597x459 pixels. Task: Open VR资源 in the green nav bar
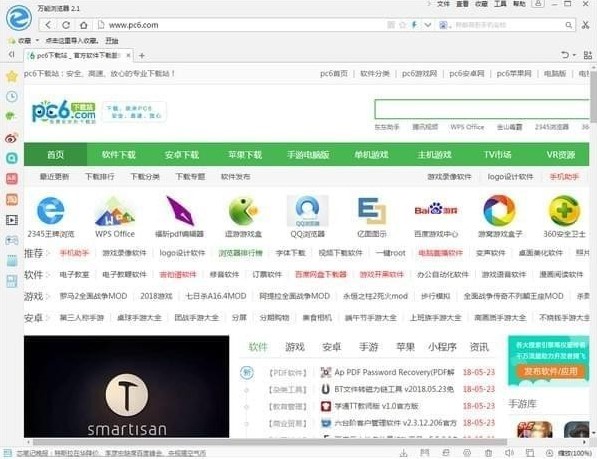pyautogui.click(x=560, y=155)
